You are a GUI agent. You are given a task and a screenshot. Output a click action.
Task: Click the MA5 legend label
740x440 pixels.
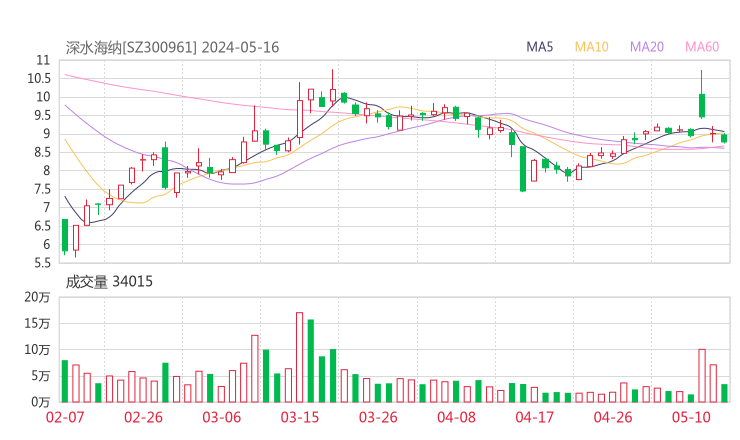[539, 47]
